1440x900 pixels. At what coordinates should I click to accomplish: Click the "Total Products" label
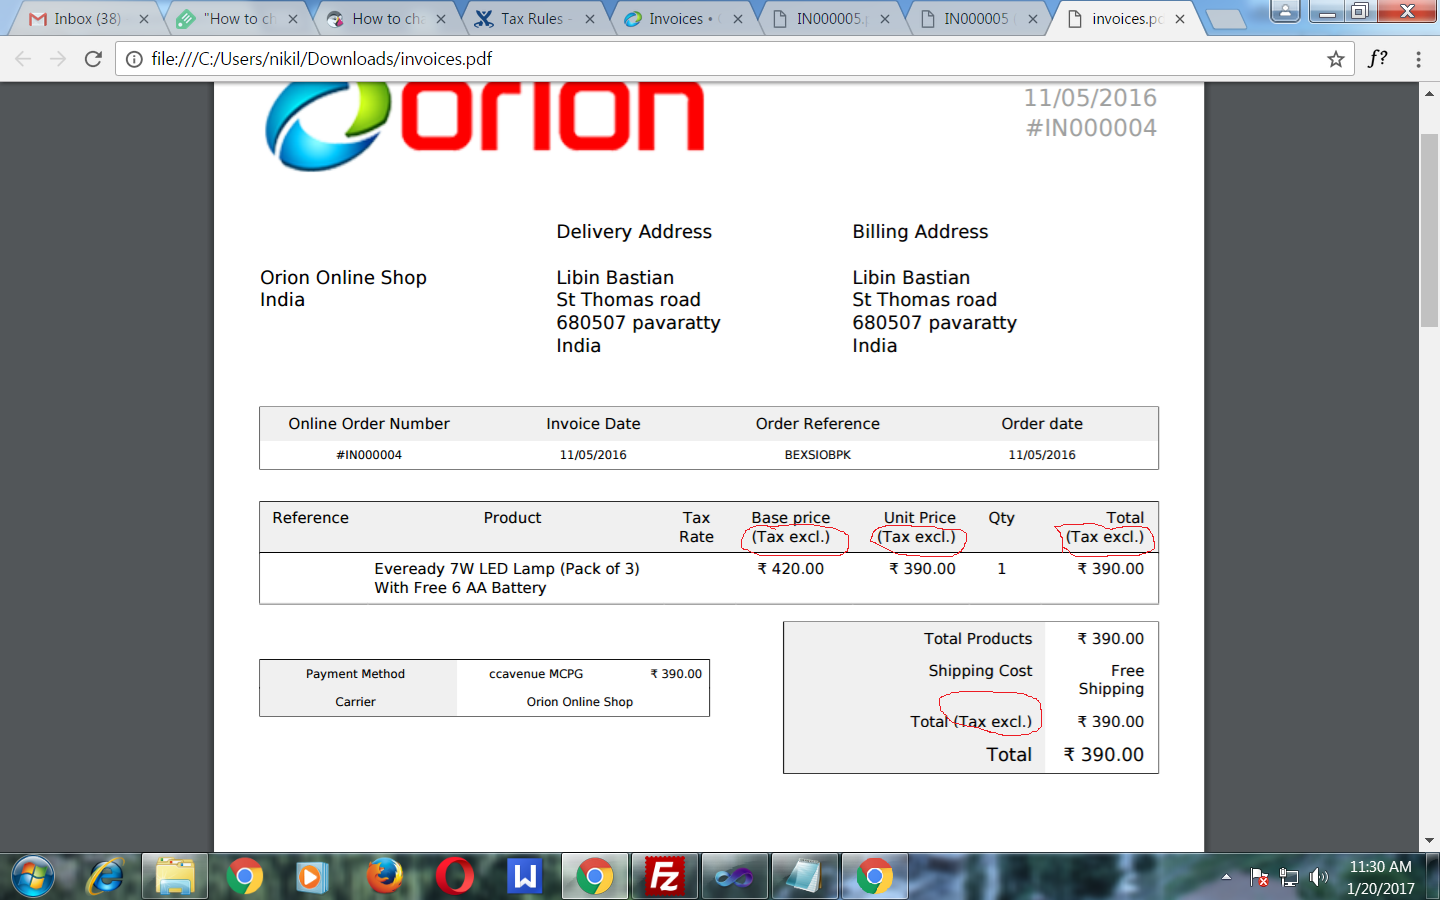(978, 639)
